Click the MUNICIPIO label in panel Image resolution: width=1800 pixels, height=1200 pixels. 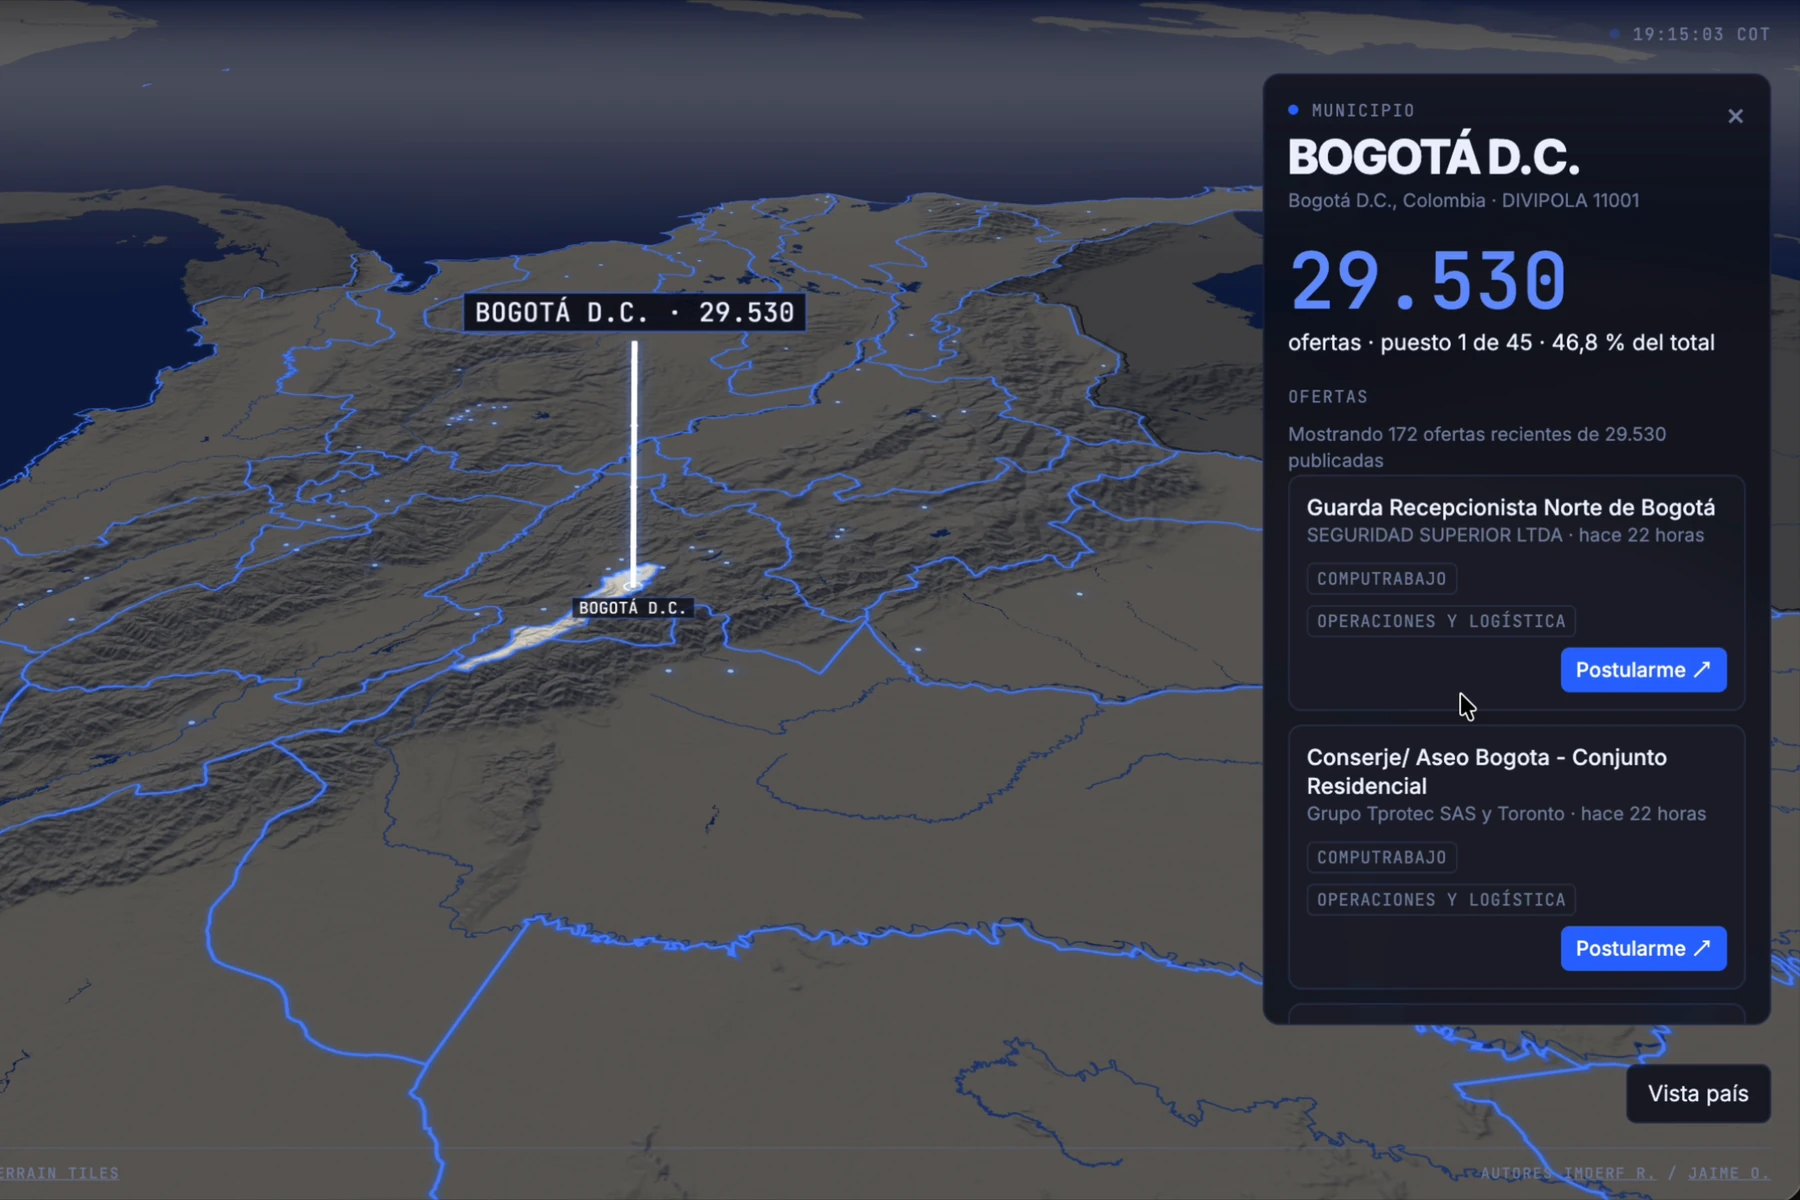[1363, 110]
